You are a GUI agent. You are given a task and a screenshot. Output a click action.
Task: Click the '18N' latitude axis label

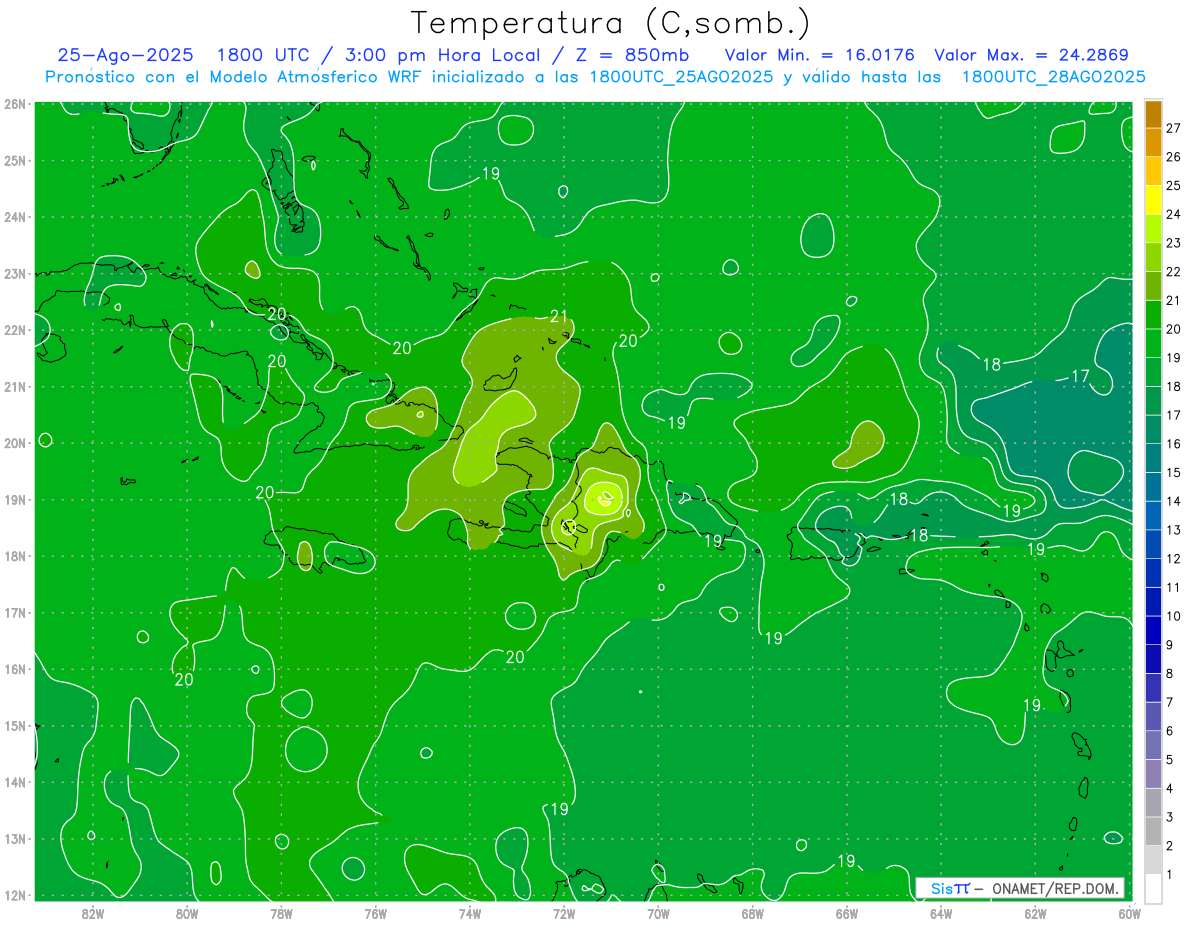tap(15, 556)
